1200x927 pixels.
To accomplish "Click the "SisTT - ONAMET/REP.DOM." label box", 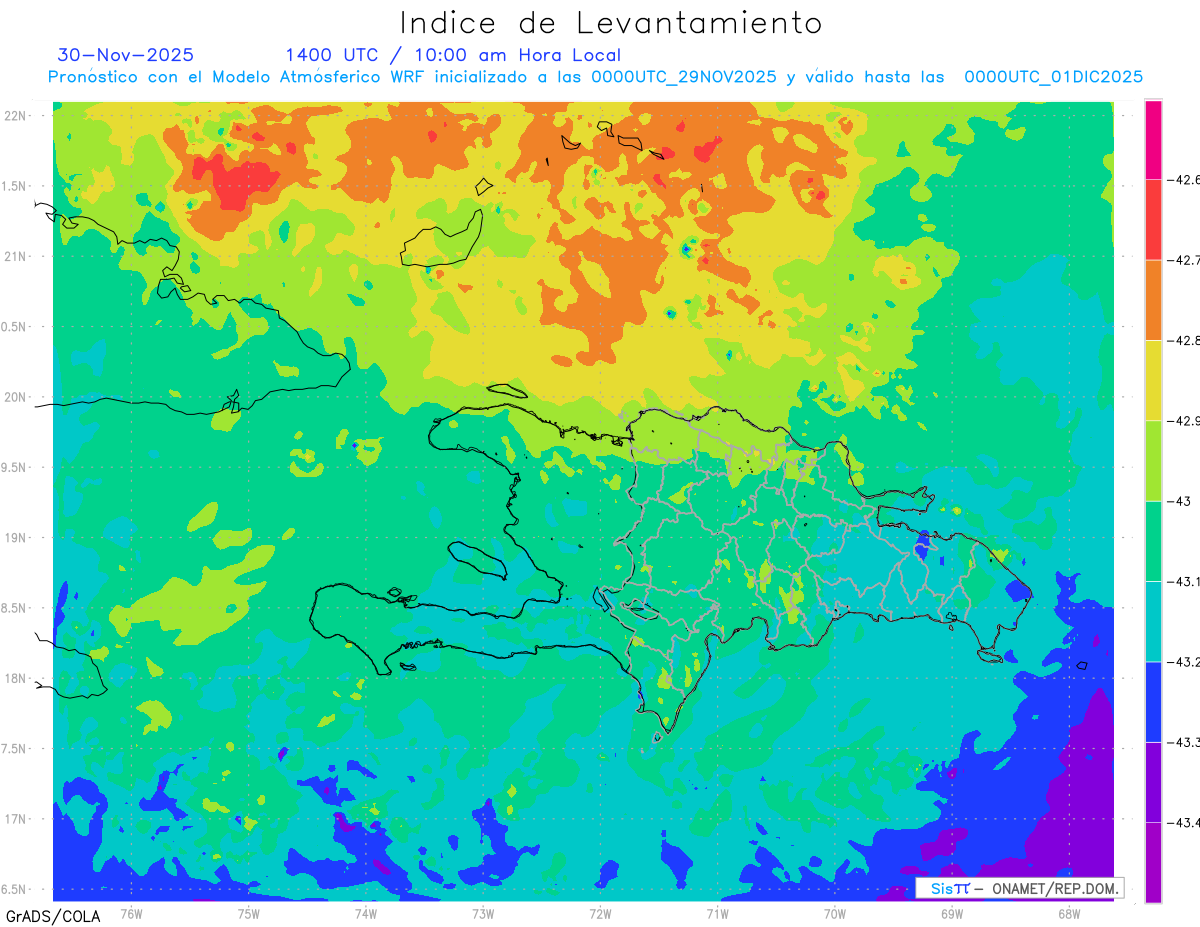I will coord(1019,888).
